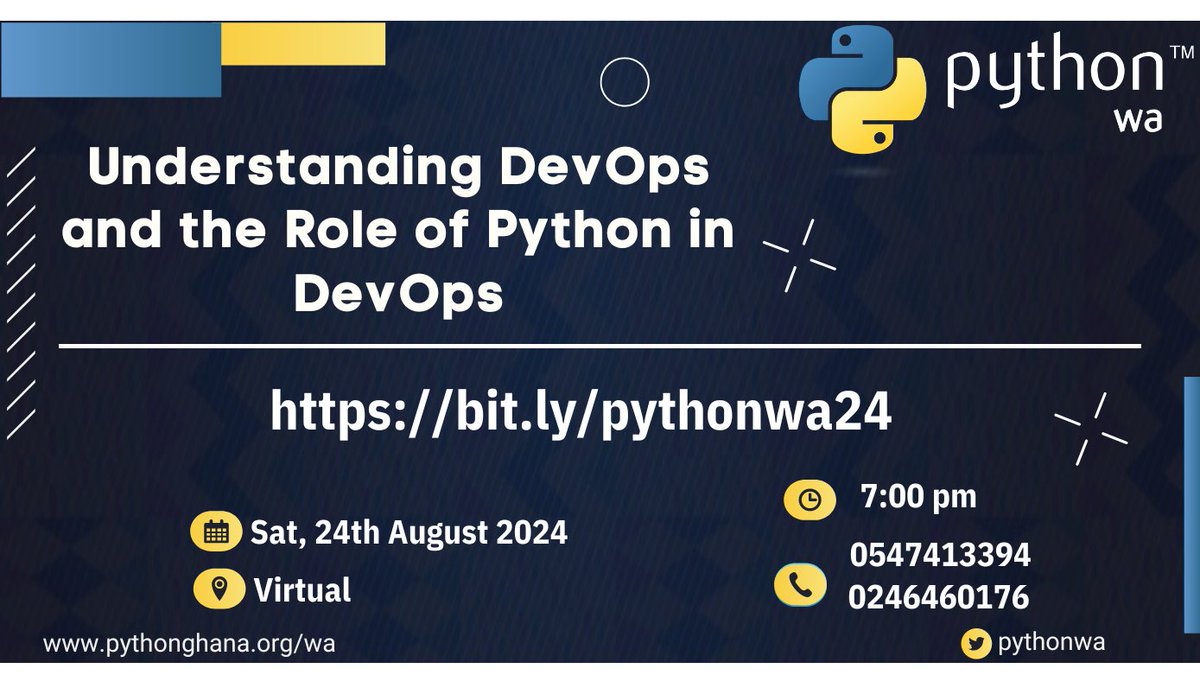The width and height of the screenshot is (1200, 675).
Task: Open the www.pythonghana.org/wa website link
Action: [189, 643]
